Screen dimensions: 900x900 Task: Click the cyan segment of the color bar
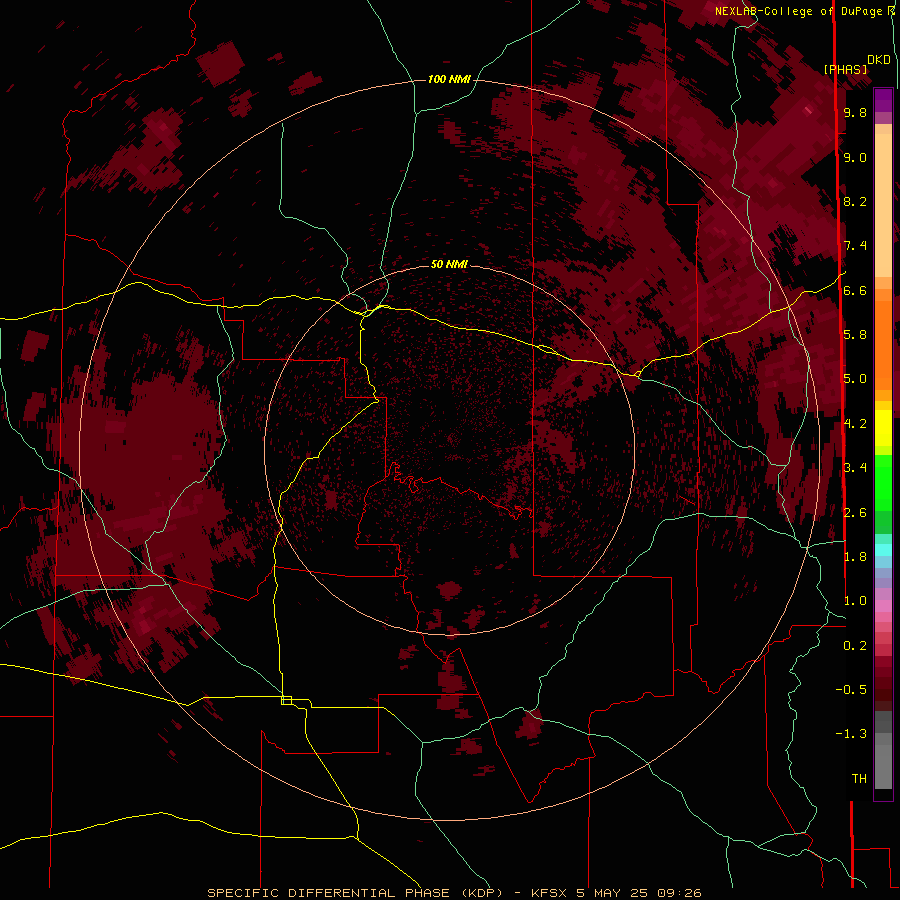(883, 549)
